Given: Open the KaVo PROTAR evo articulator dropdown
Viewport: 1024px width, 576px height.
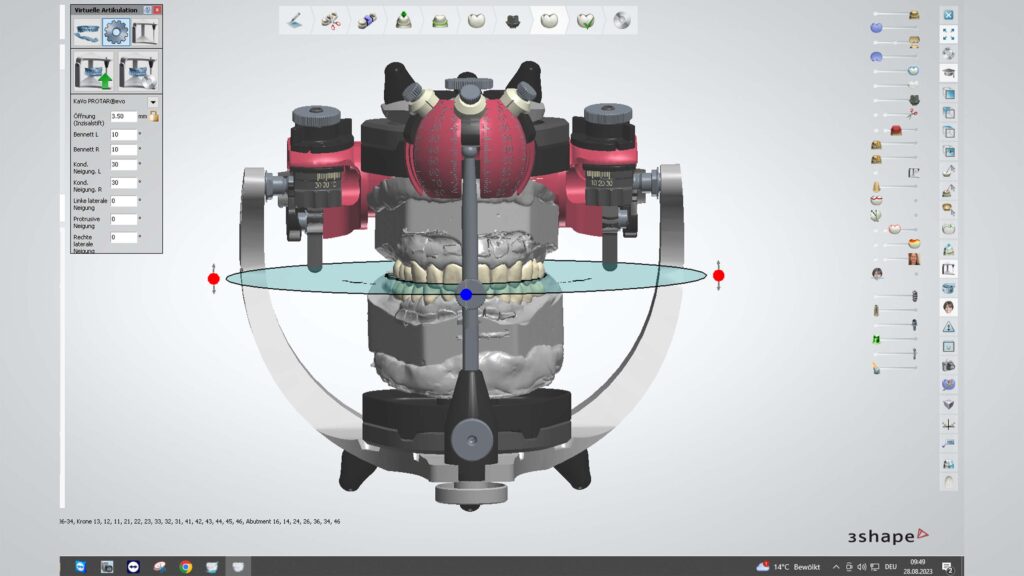Looking at the screenshot, I should pos(153,102).
